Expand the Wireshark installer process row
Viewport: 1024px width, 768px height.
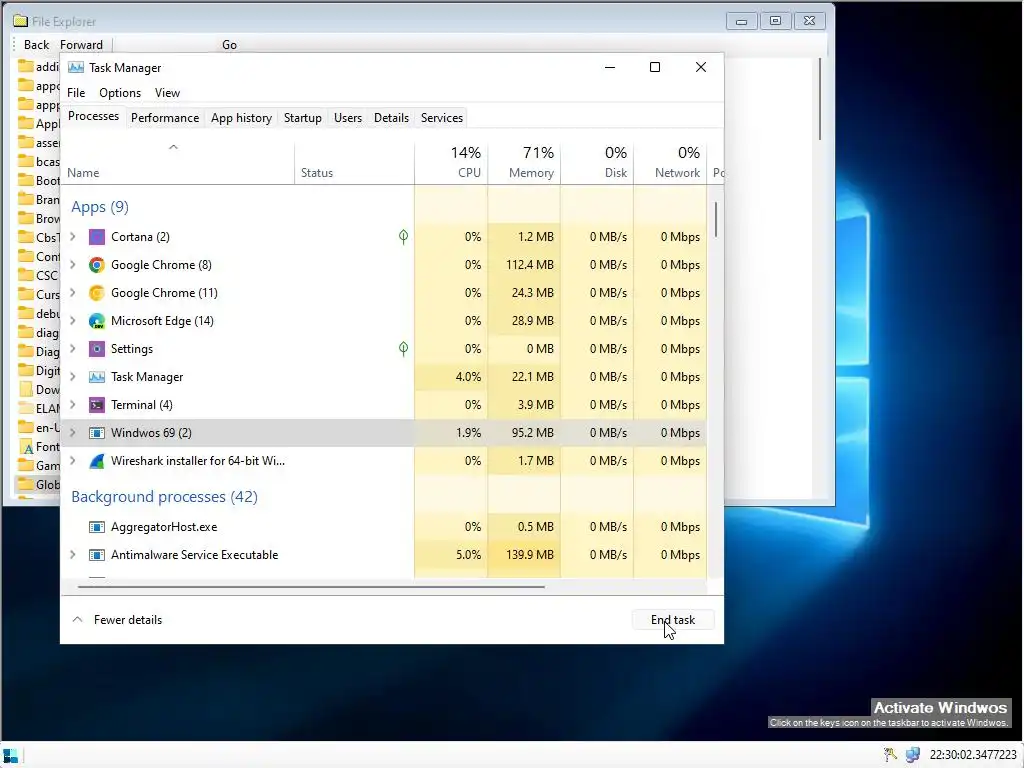72,461
